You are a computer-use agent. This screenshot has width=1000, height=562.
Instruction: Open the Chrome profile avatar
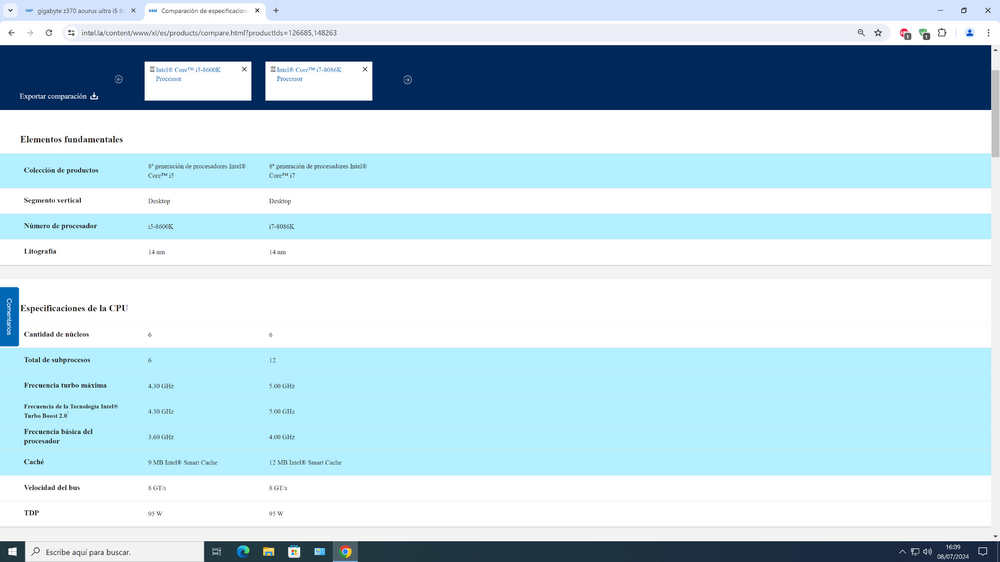[969, 33]
